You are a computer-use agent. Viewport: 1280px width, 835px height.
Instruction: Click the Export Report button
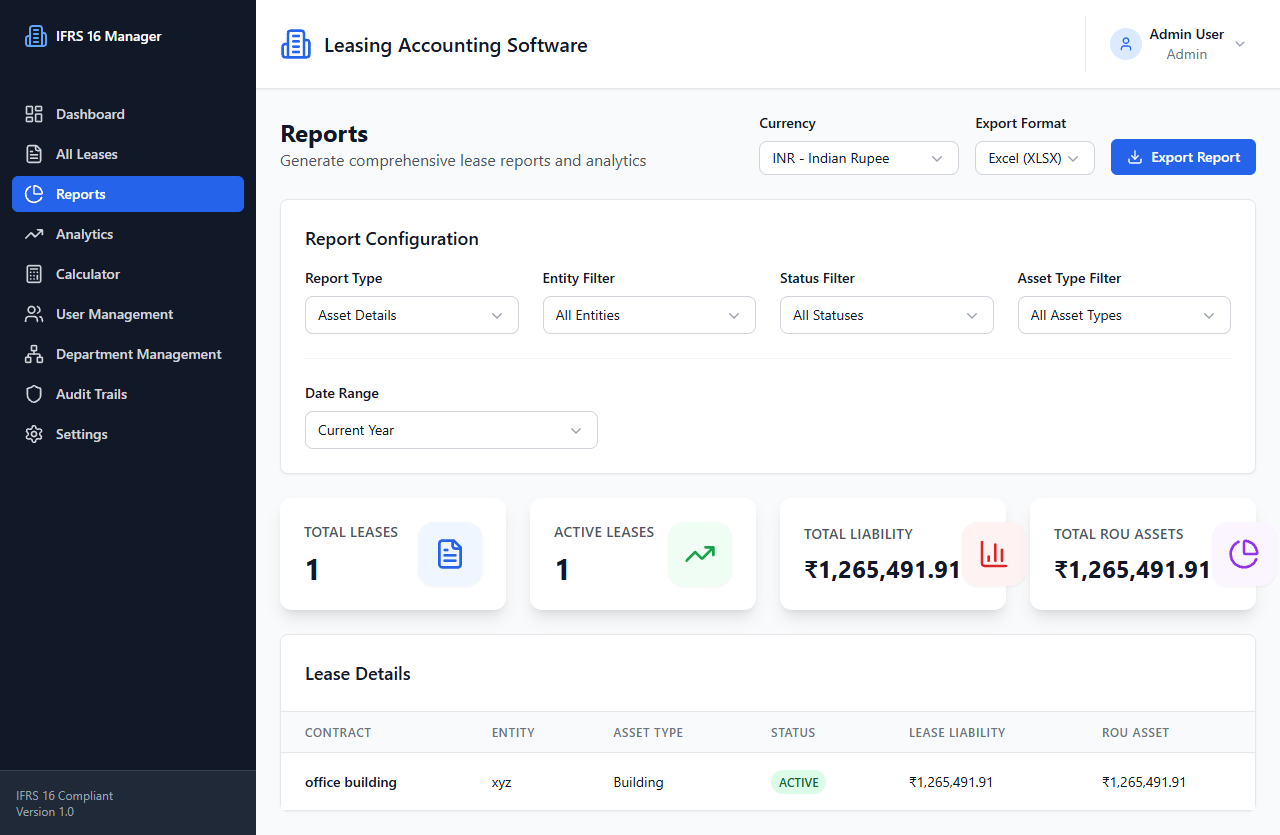click(1183, 157)
